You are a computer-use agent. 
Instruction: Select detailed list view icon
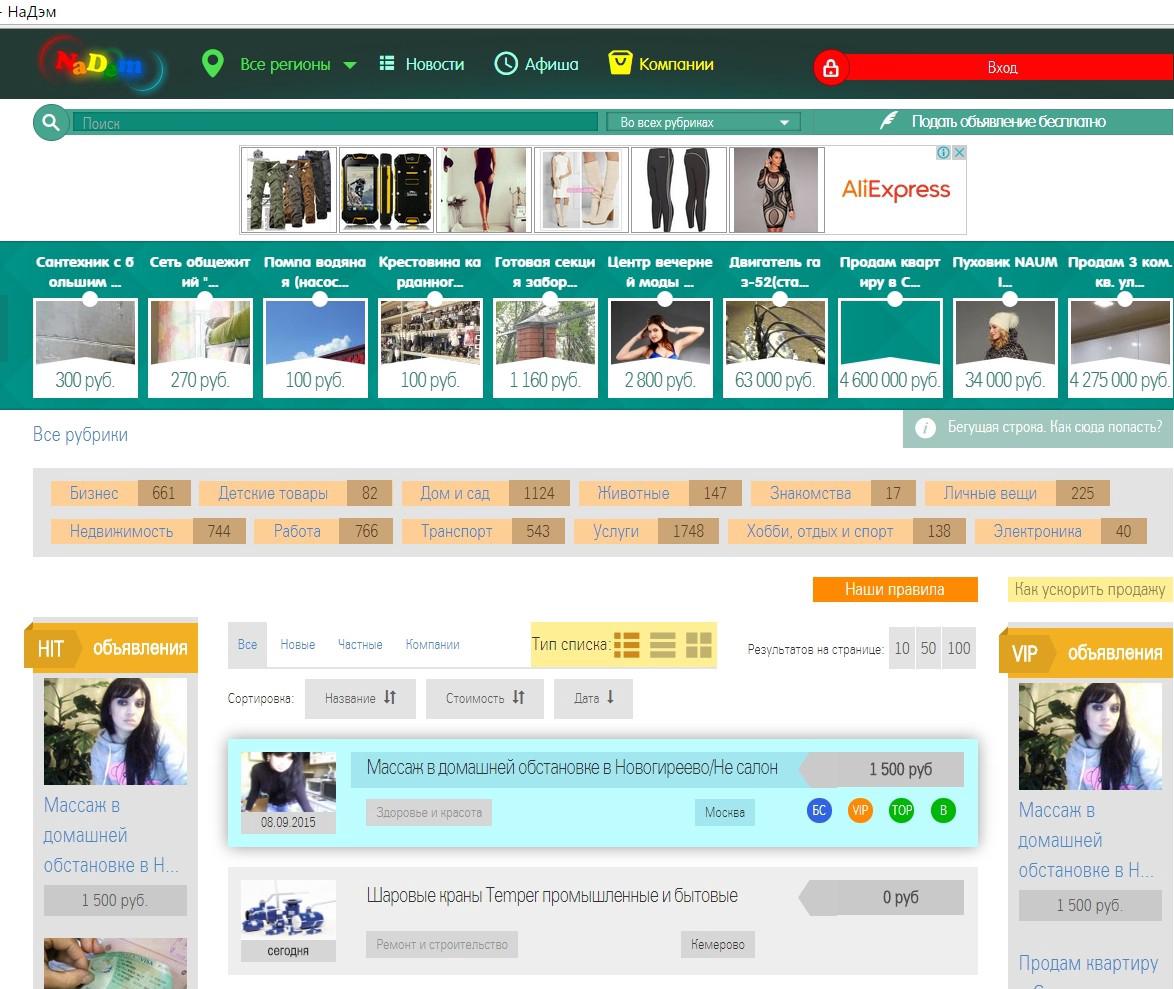click(627, 645)
